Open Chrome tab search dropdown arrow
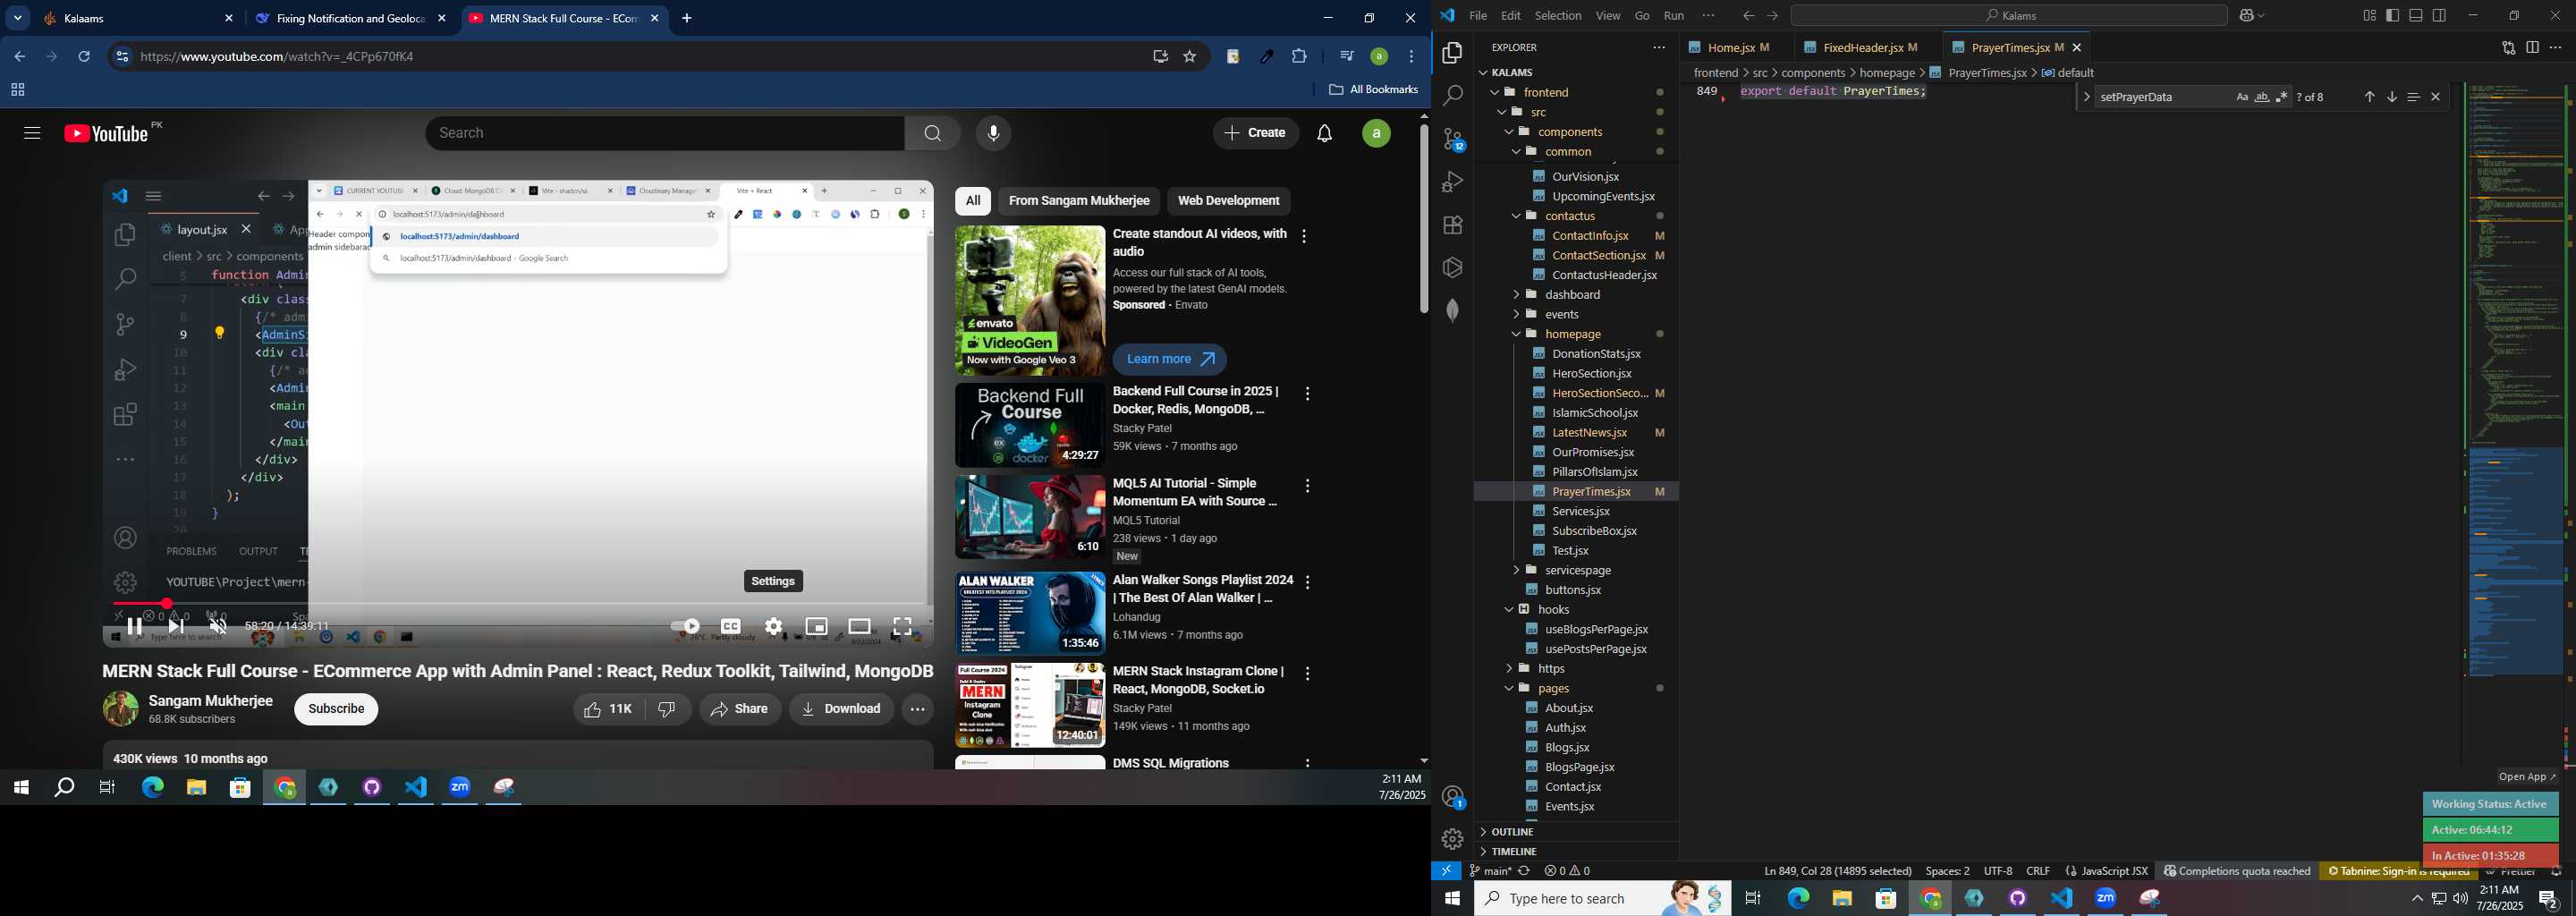 pyautogui.click(x=18, y=18)
